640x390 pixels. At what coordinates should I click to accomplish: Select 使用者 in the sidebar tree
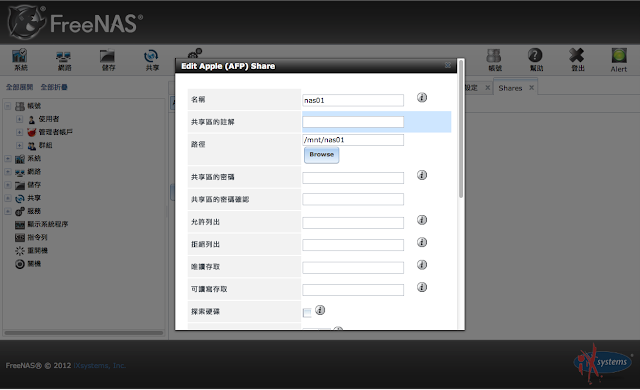[x=49, y=119]
